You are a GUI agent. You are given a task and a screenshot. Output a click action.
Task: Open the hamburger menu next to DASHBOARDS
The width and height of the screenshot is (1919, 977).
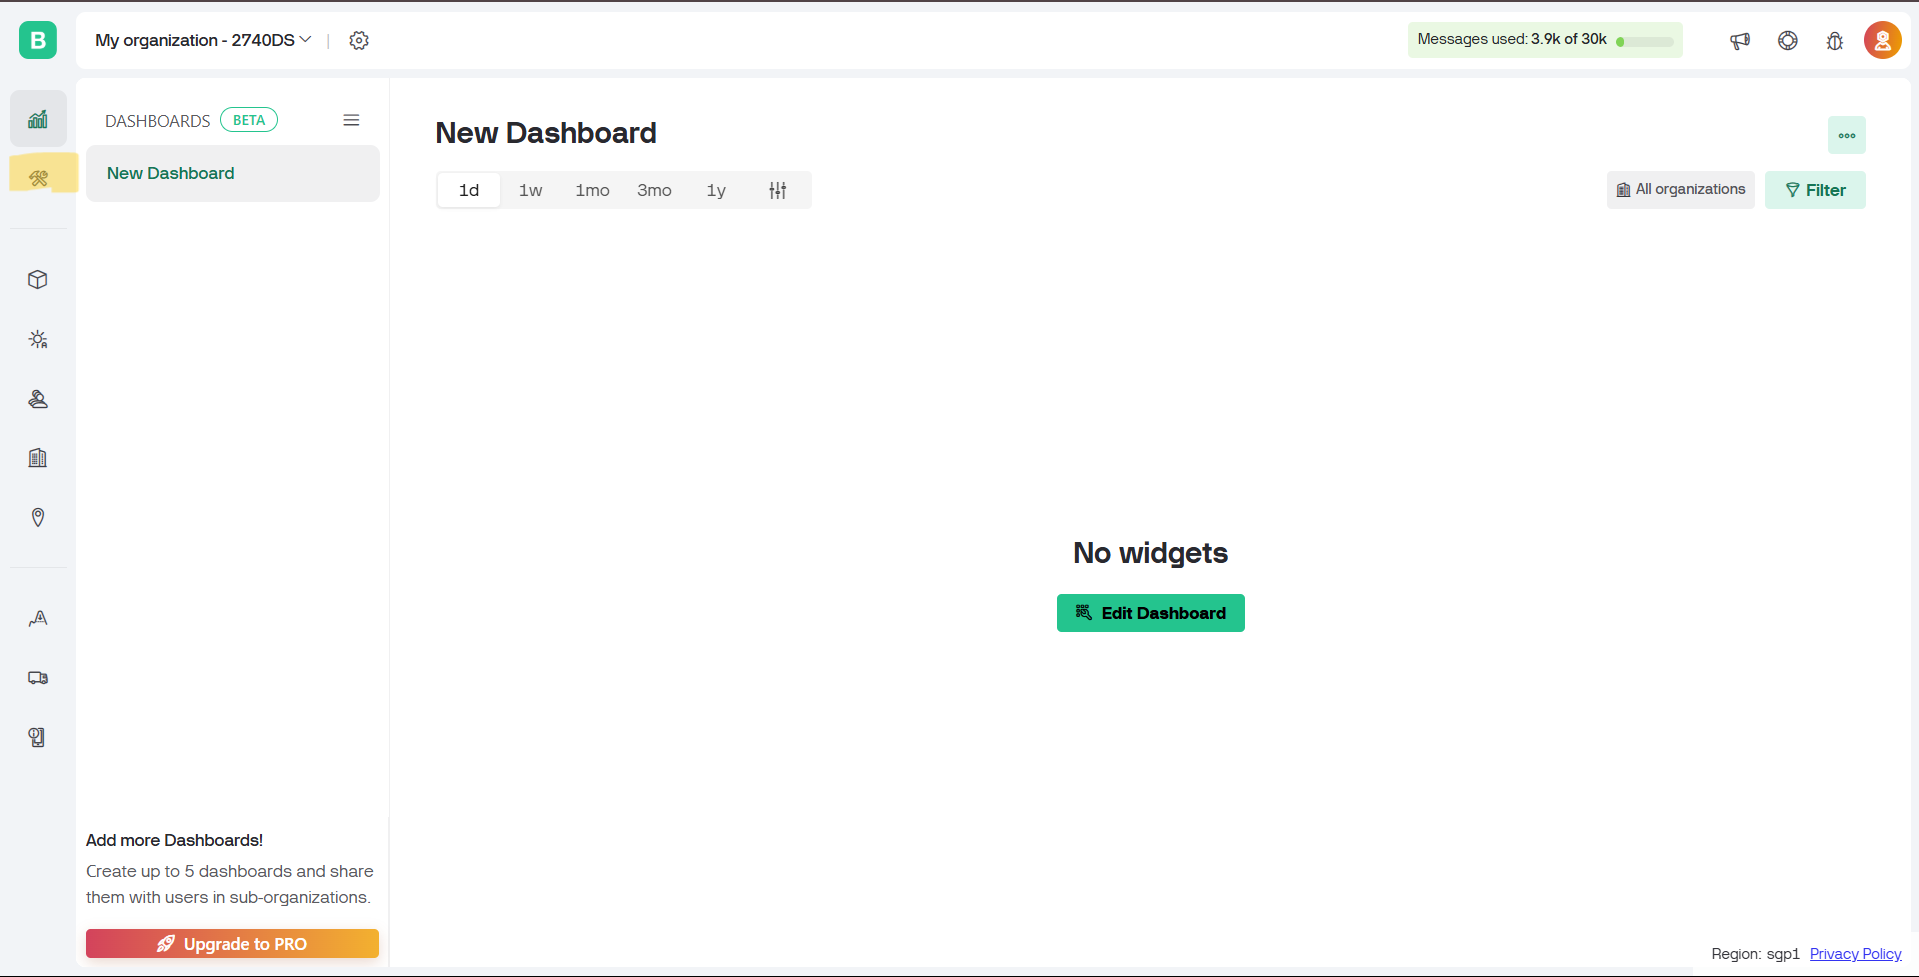[351, 120]
